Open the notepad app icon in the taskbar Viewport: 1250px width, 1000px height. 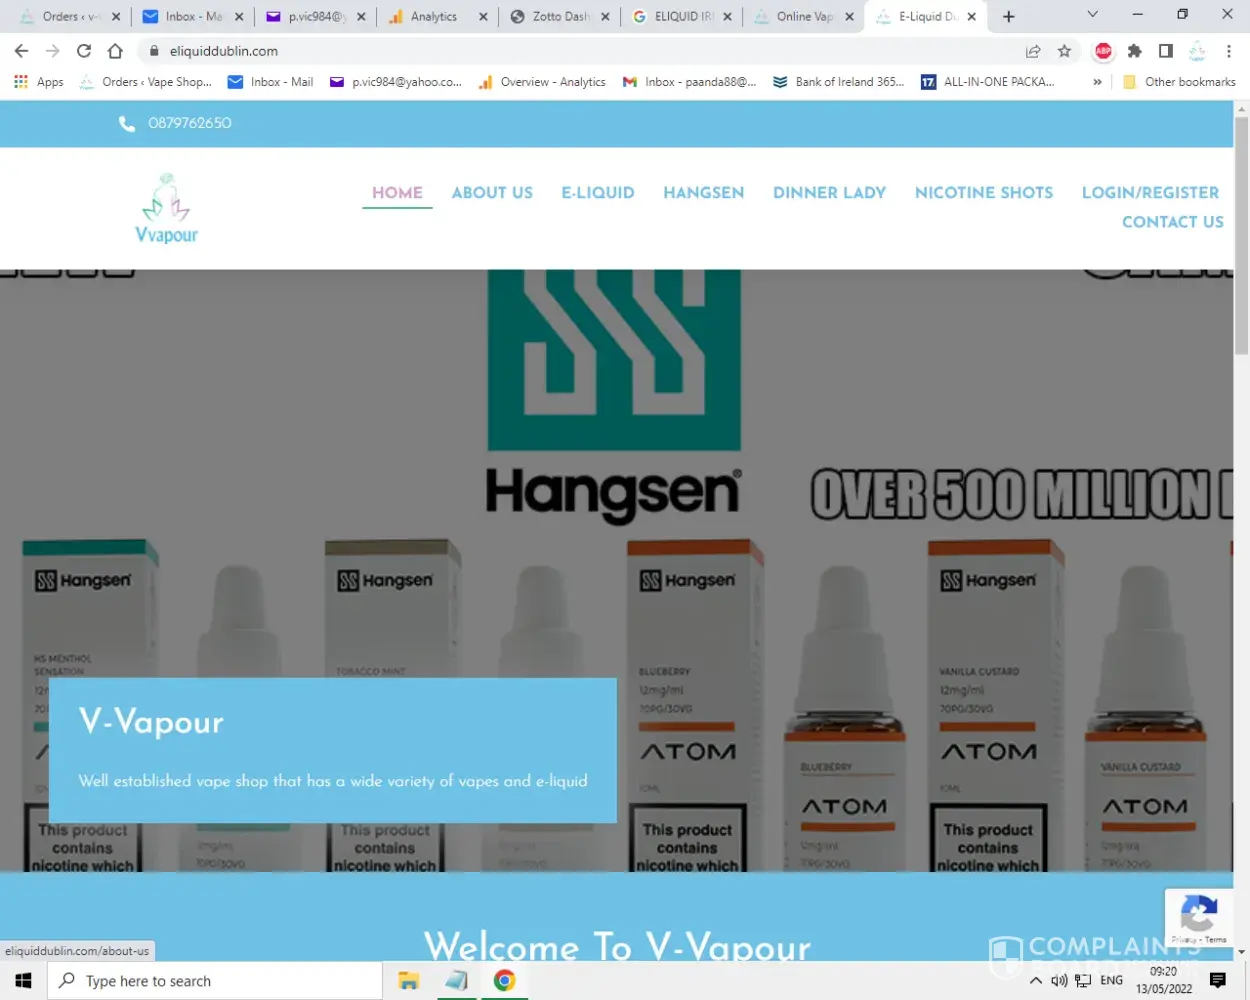click(x=457, y=981)
